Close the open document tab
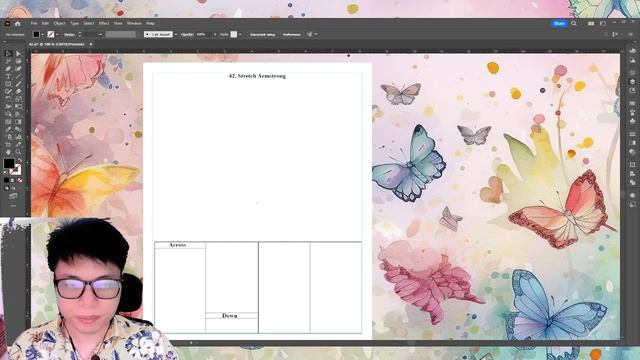This screenshot has width=640, height=360. [91, 44]
